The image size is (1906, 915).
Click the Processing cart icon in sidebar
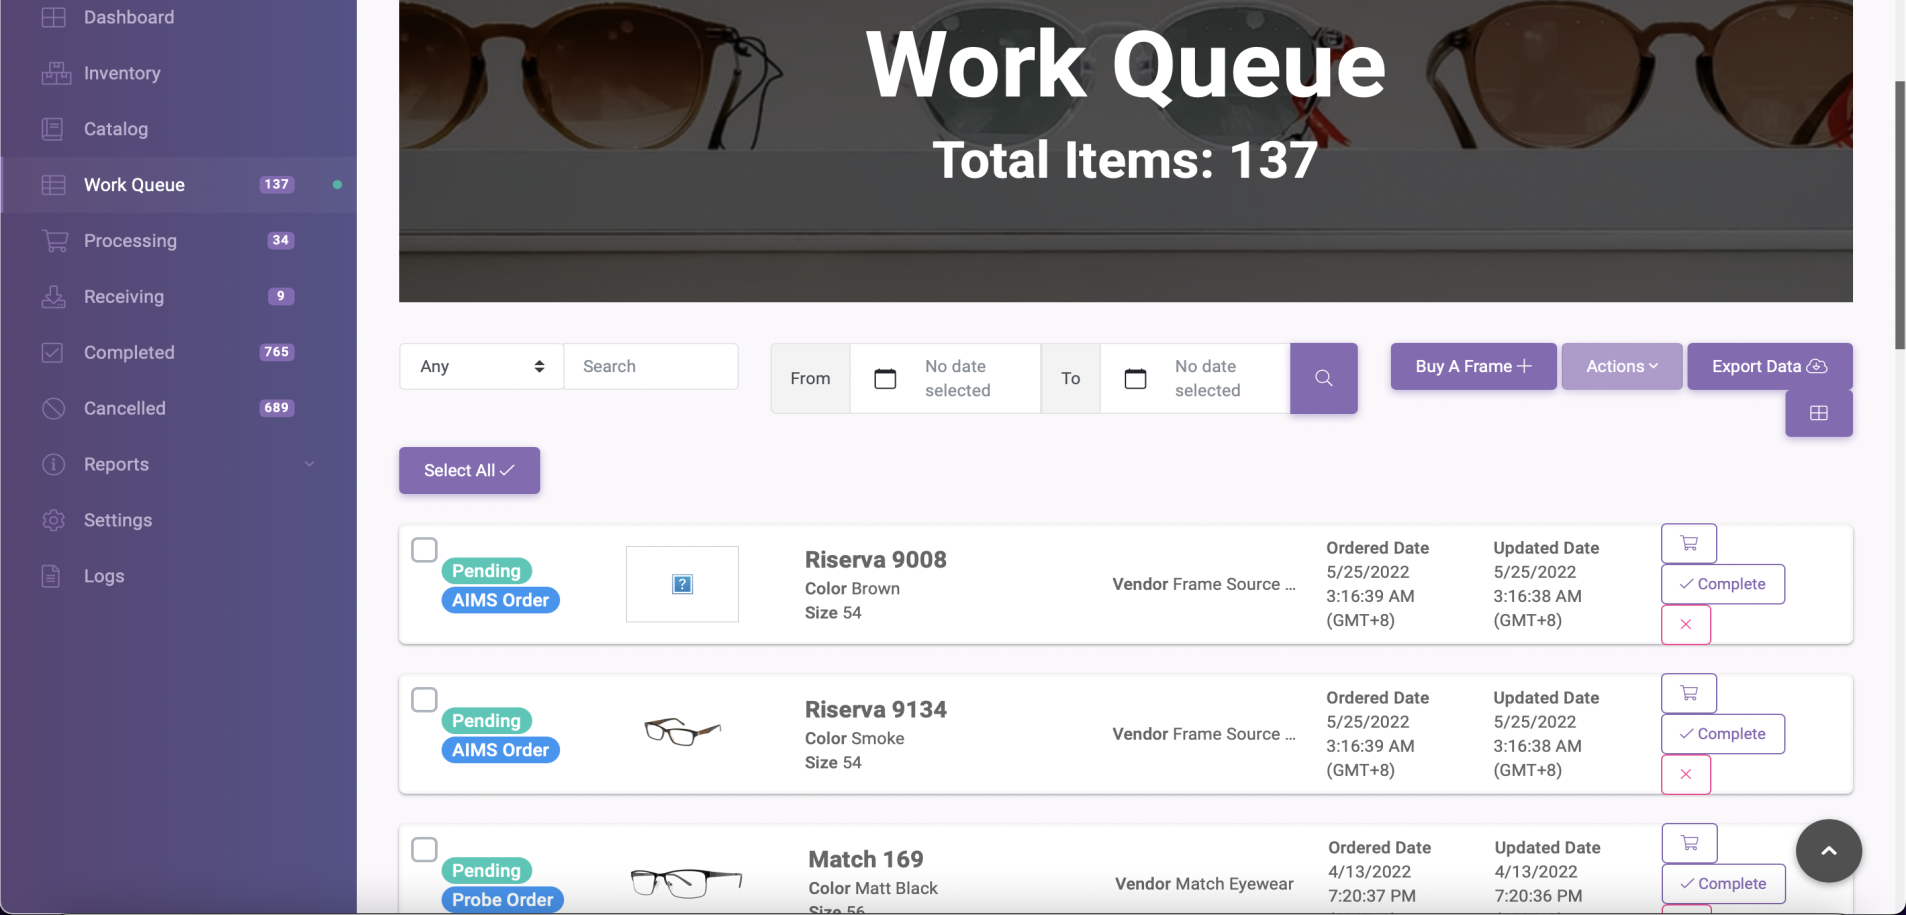pos(55,241)
